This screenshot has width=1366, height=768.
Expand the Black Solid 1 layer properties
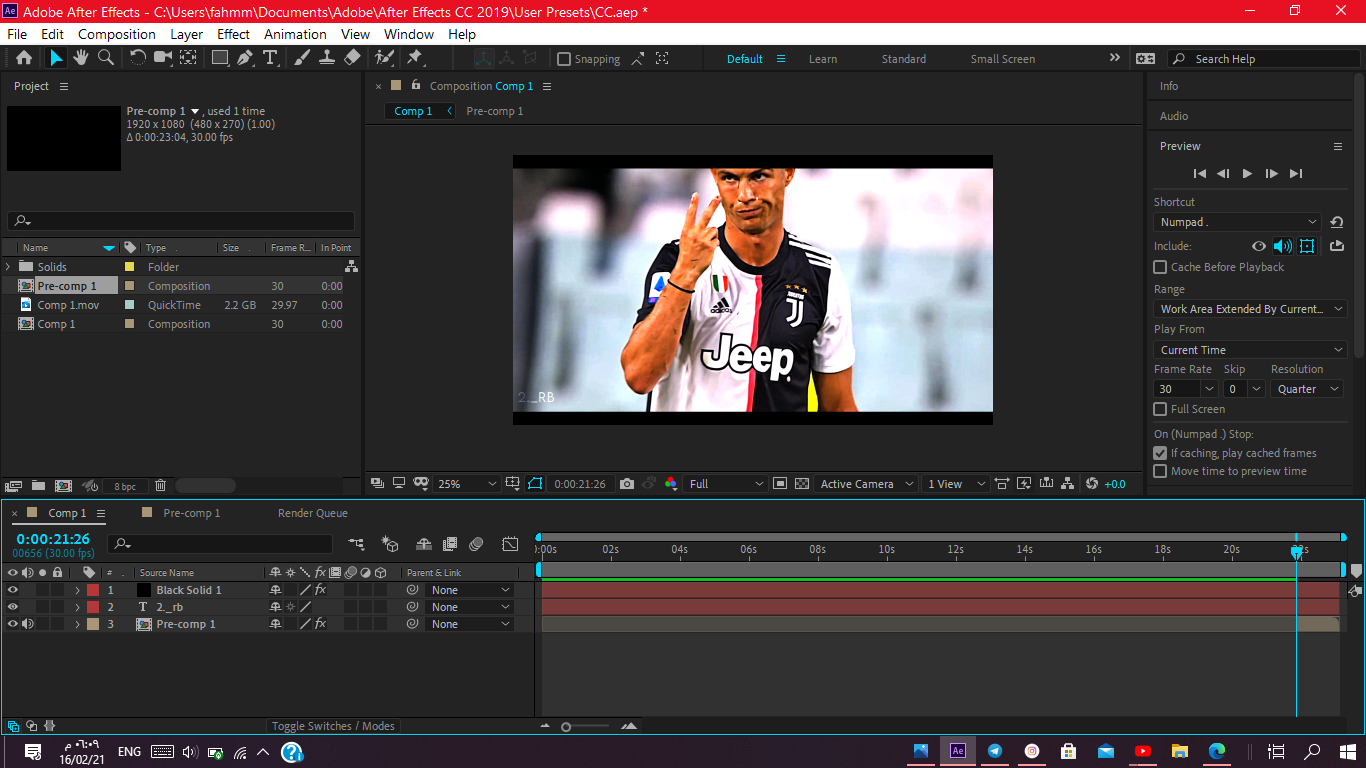tap(77, 590)
